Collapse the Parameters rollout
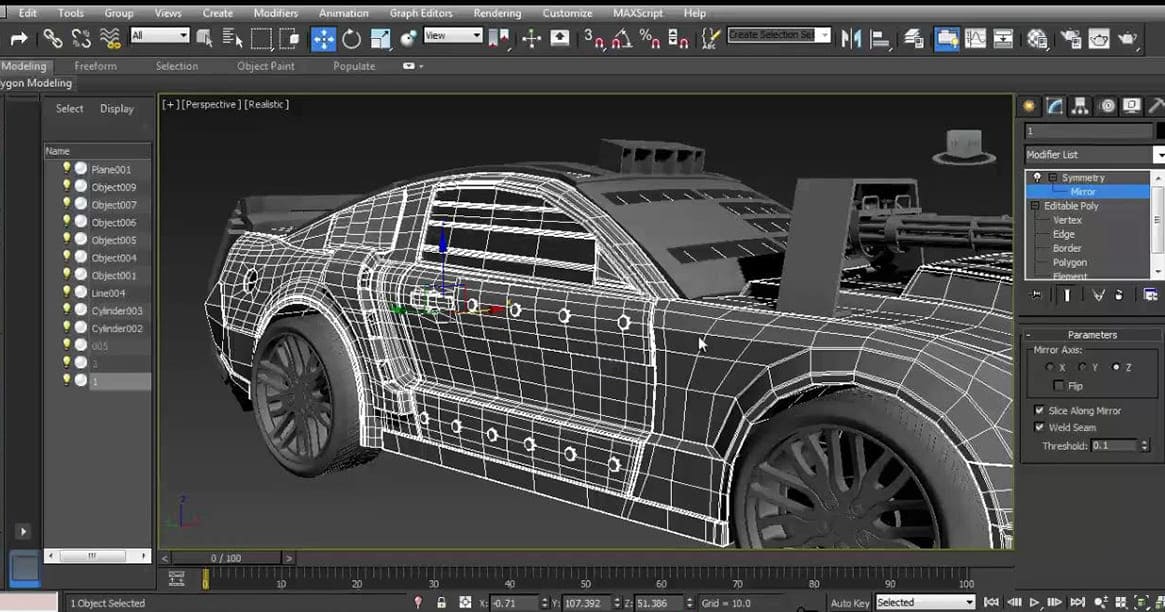The image size is (1165, 612). click(x=1091, y=335)
